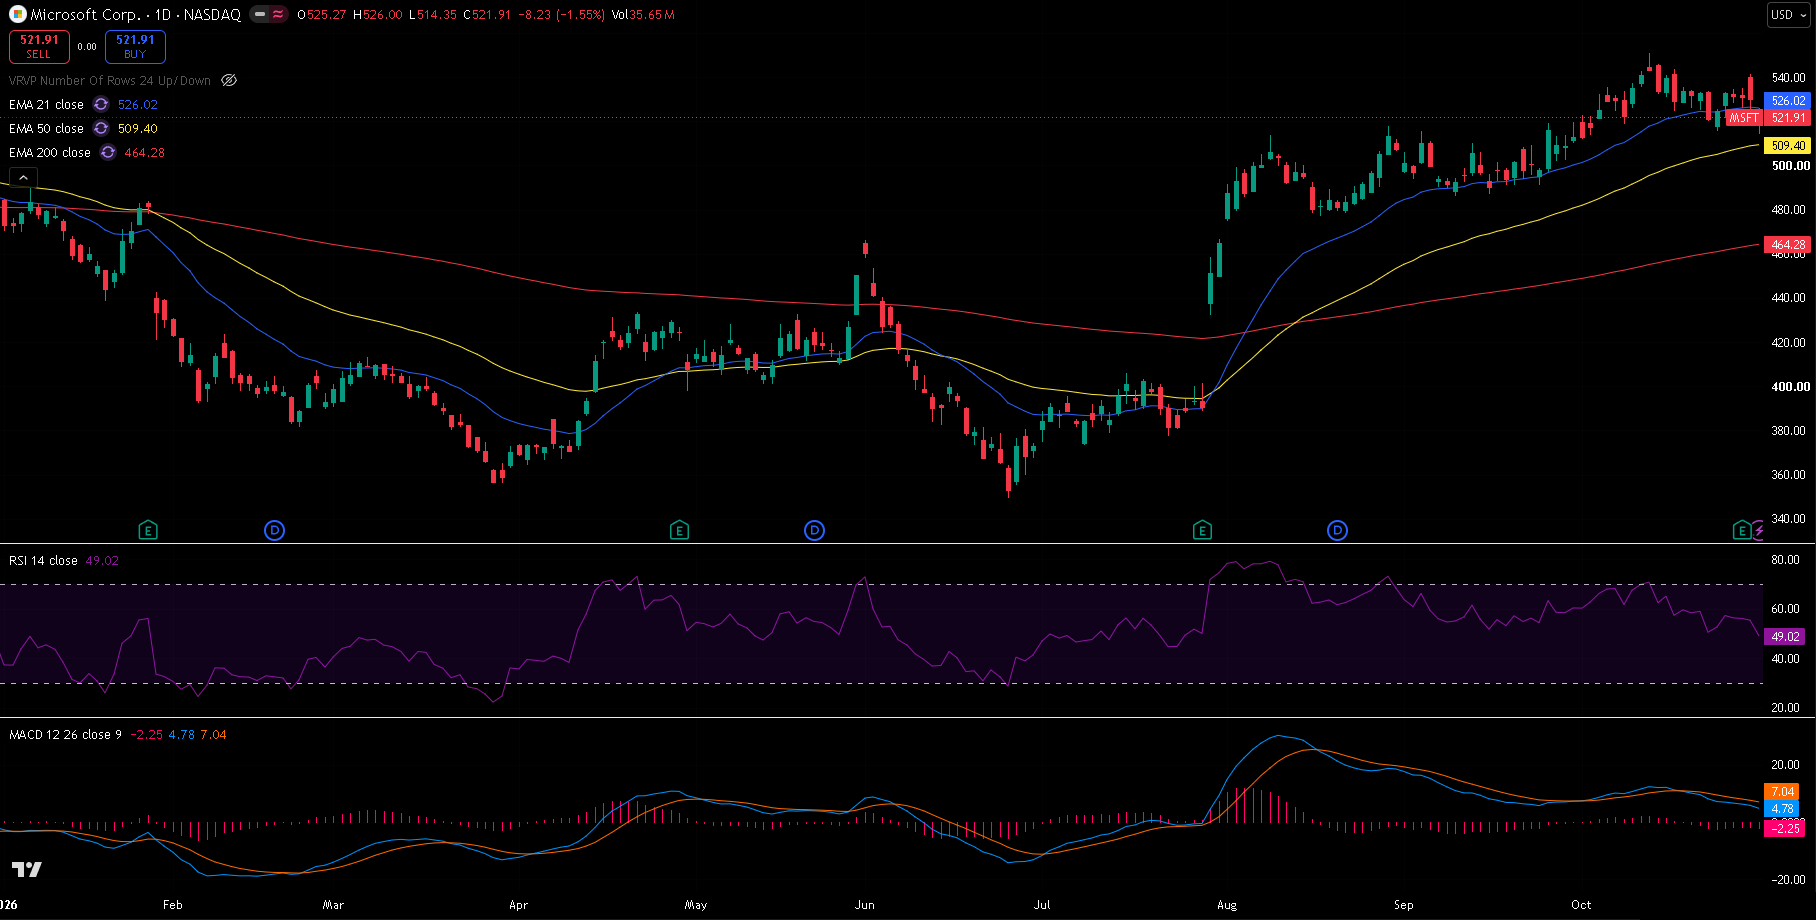Screen dimensions: 1816x920
Task: Click the 521.91 BUY button
Action: click(135, 46)
